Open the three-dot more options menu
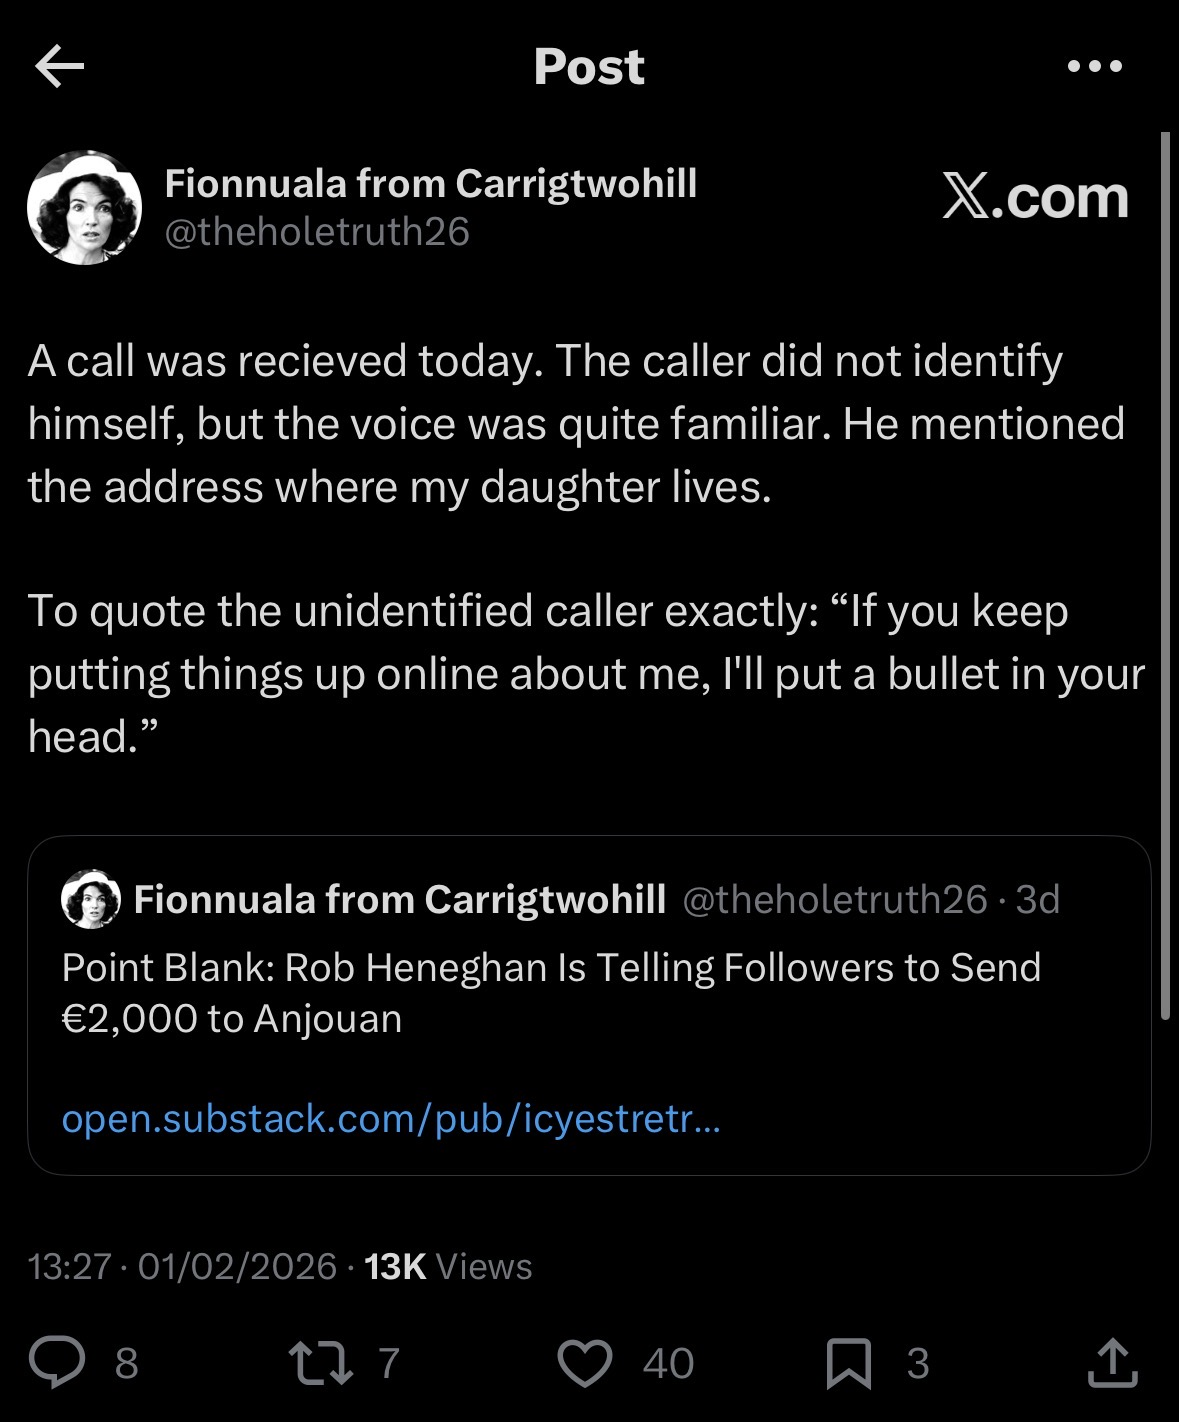This screenshot has width=1179, height=1422. pyautogui.click(x=1095, y=67)
